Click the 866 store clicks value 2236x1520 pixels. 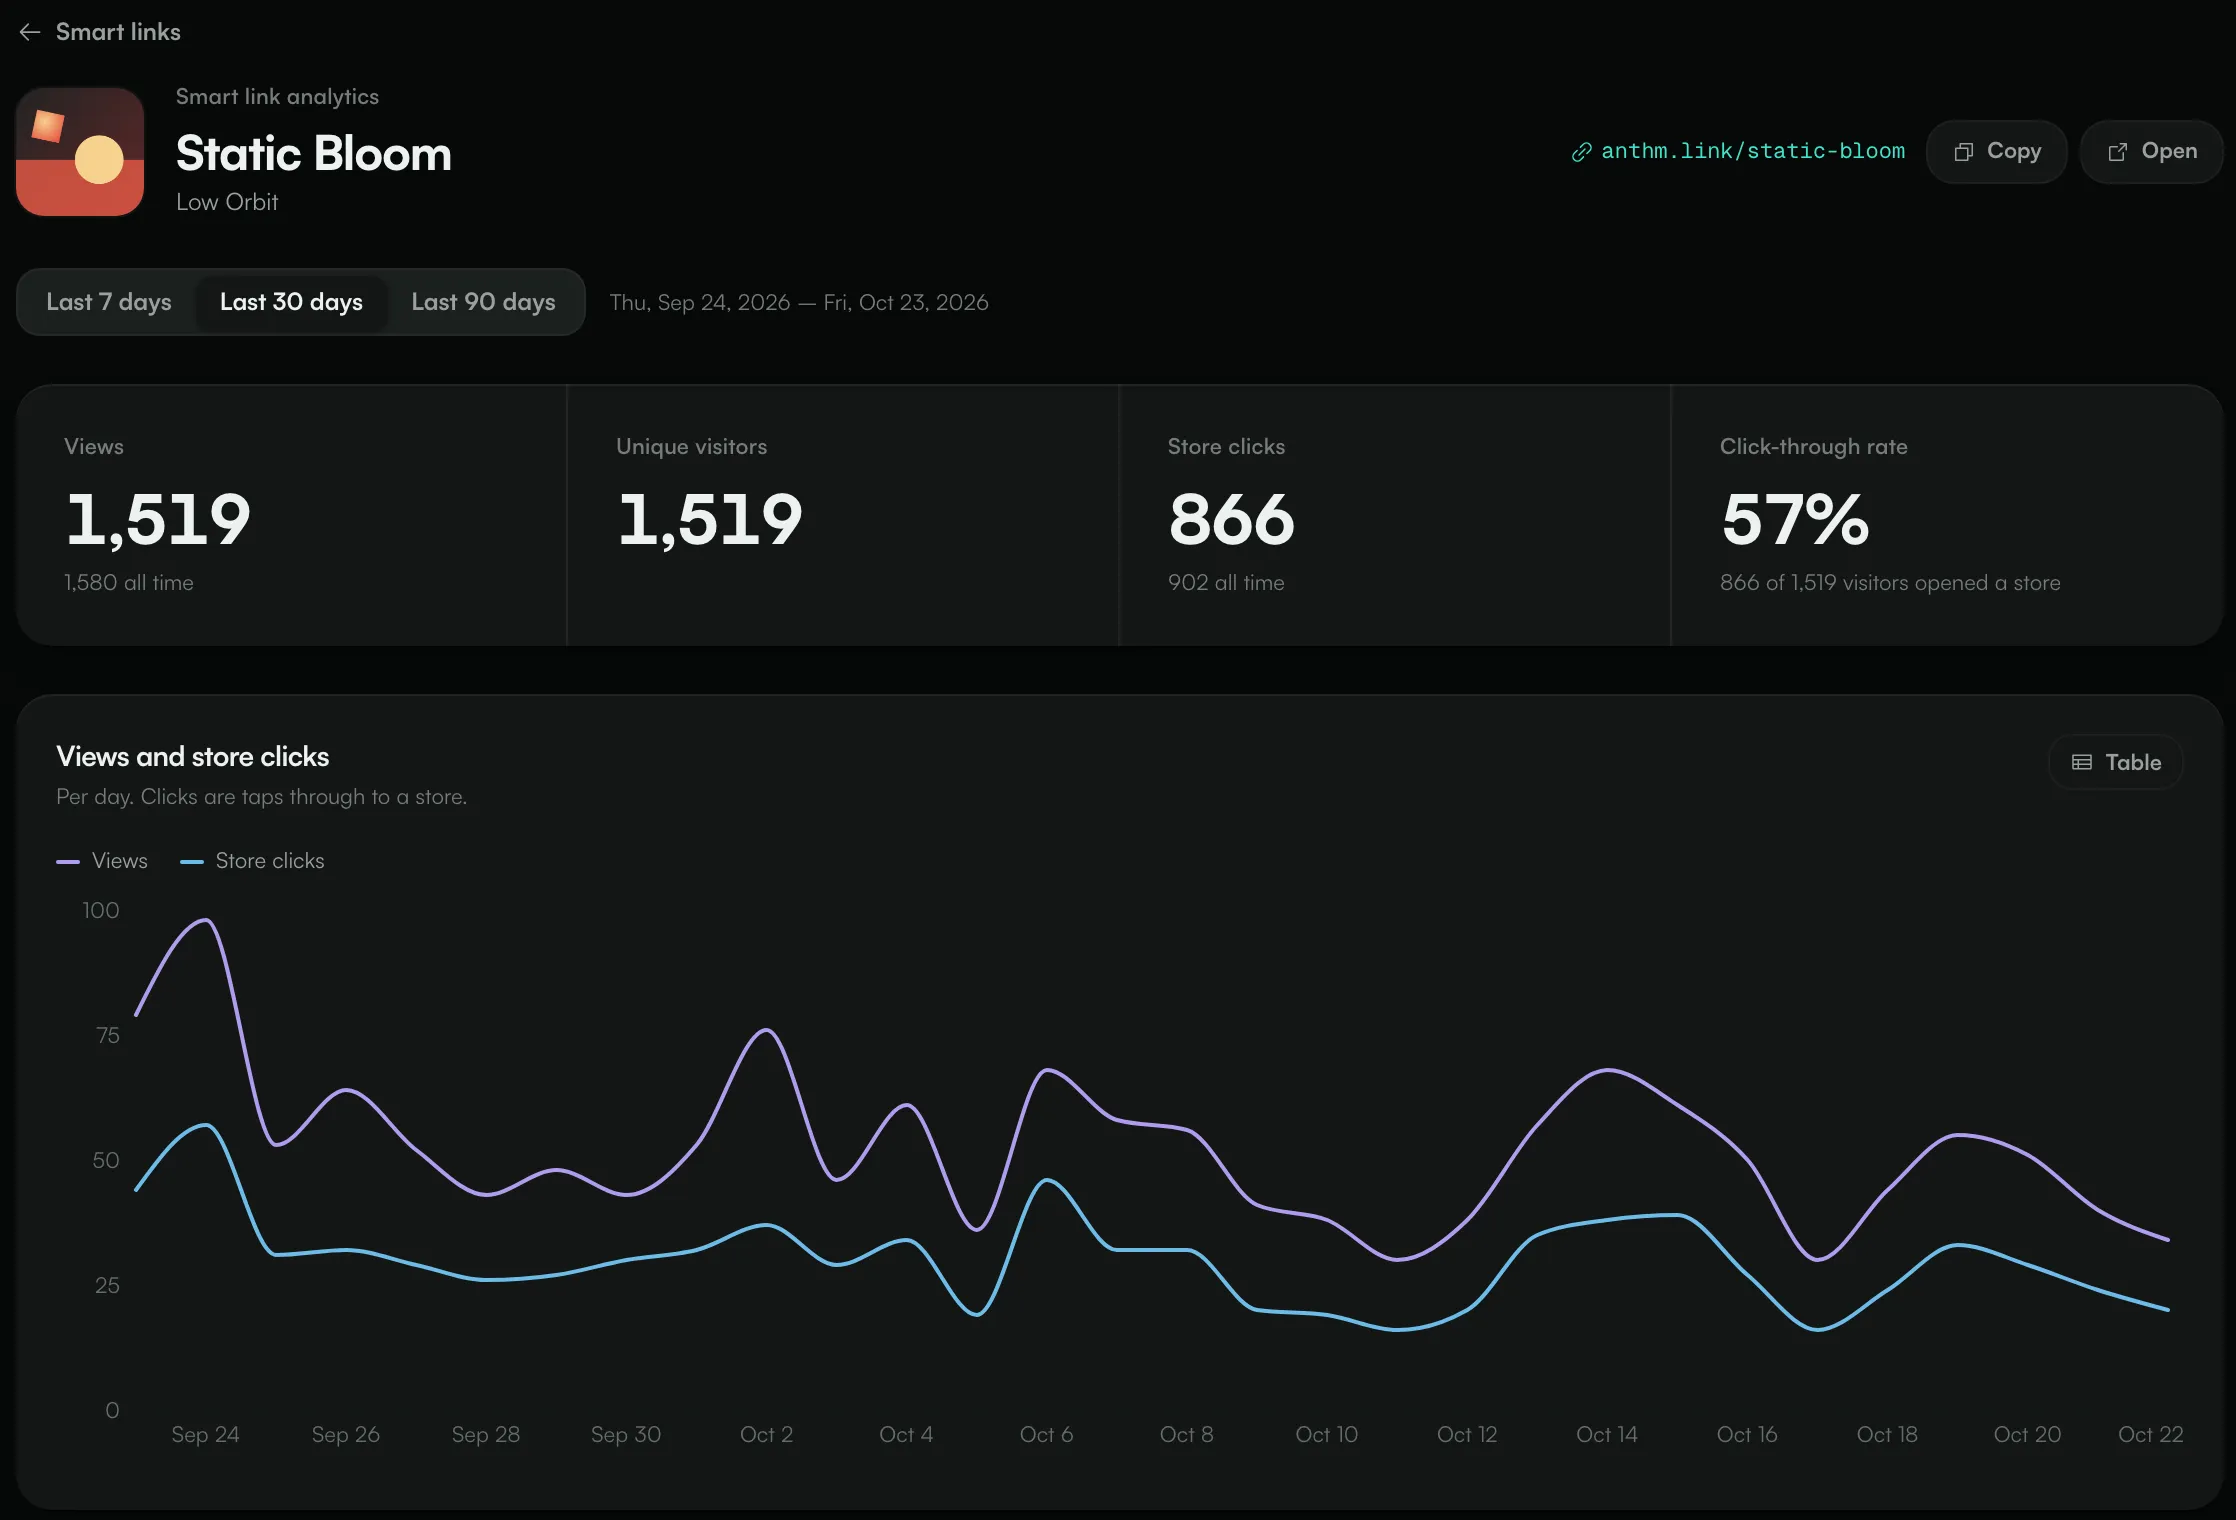[x=1231, y=520]
